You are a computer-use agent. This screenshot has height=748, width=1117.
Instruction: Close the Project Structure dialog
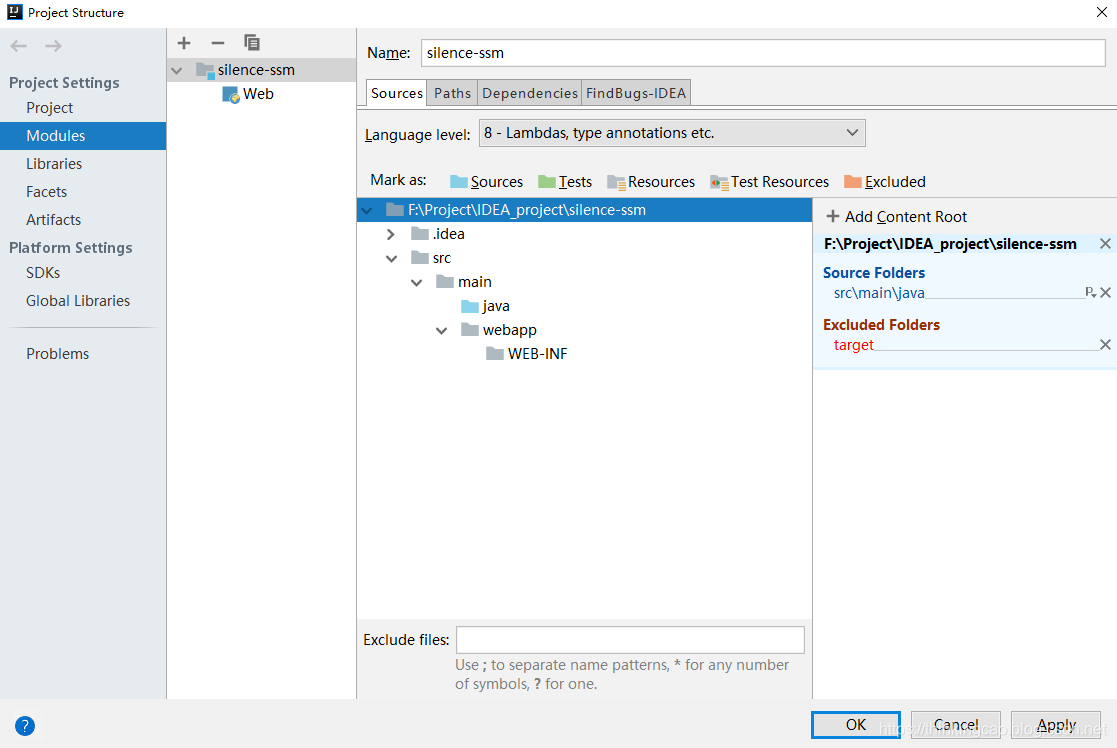(1101, 12)
